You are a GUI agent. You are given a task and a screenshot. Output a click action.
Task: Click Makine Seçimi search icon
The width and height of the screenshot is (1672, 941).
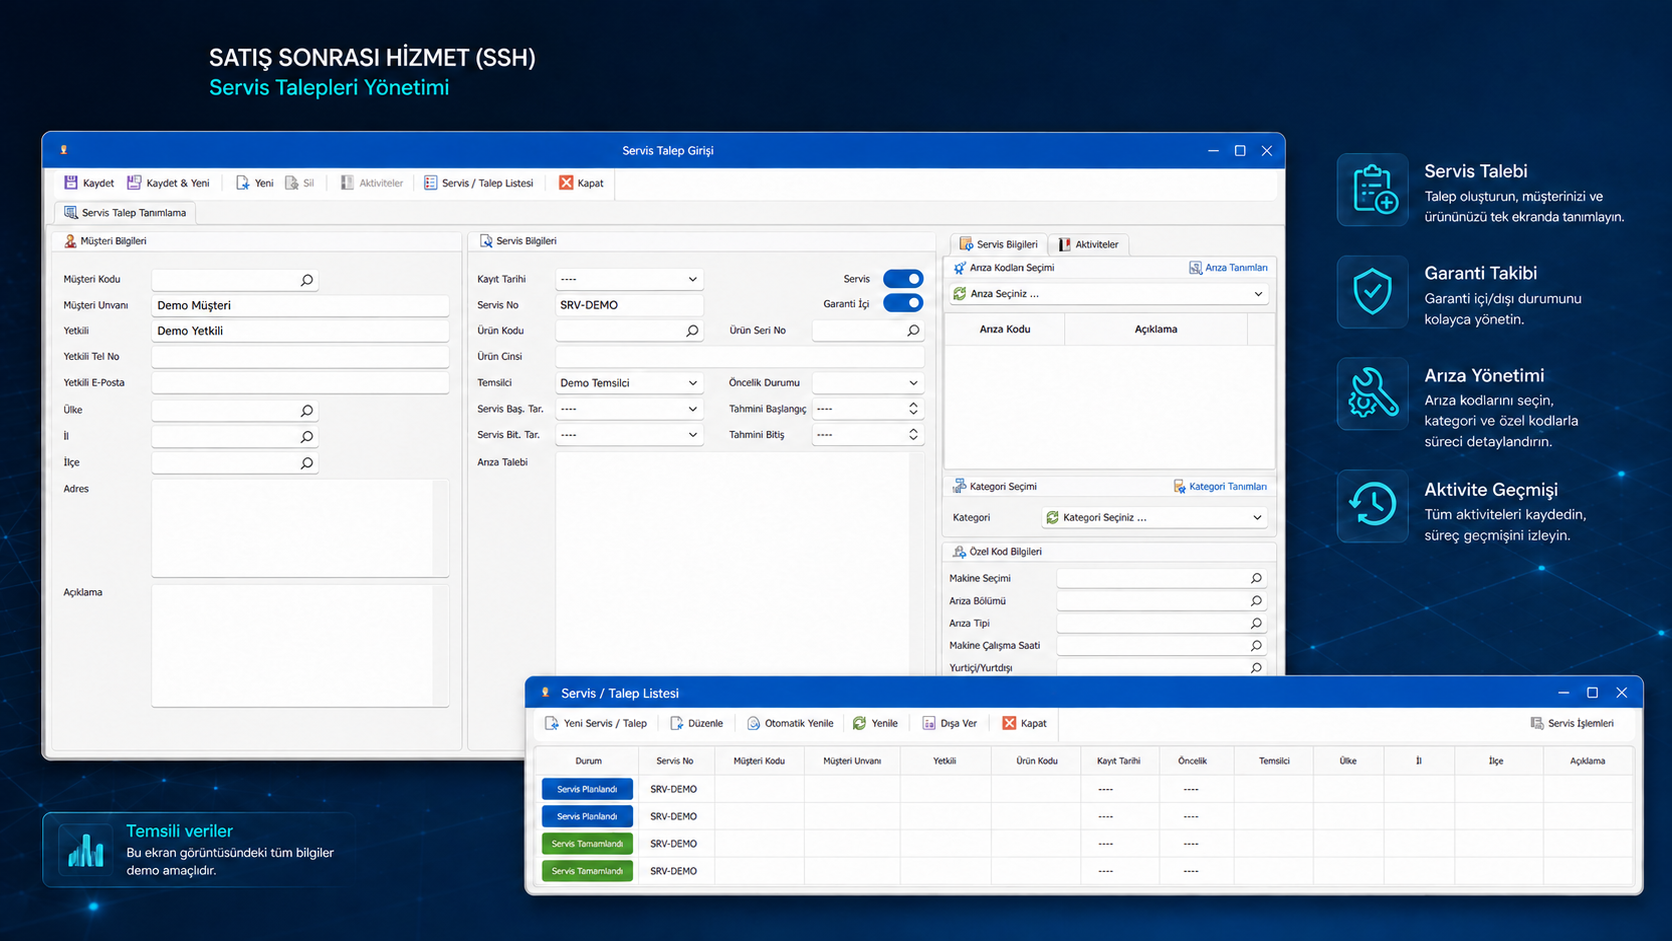[x=1256, y=578]
